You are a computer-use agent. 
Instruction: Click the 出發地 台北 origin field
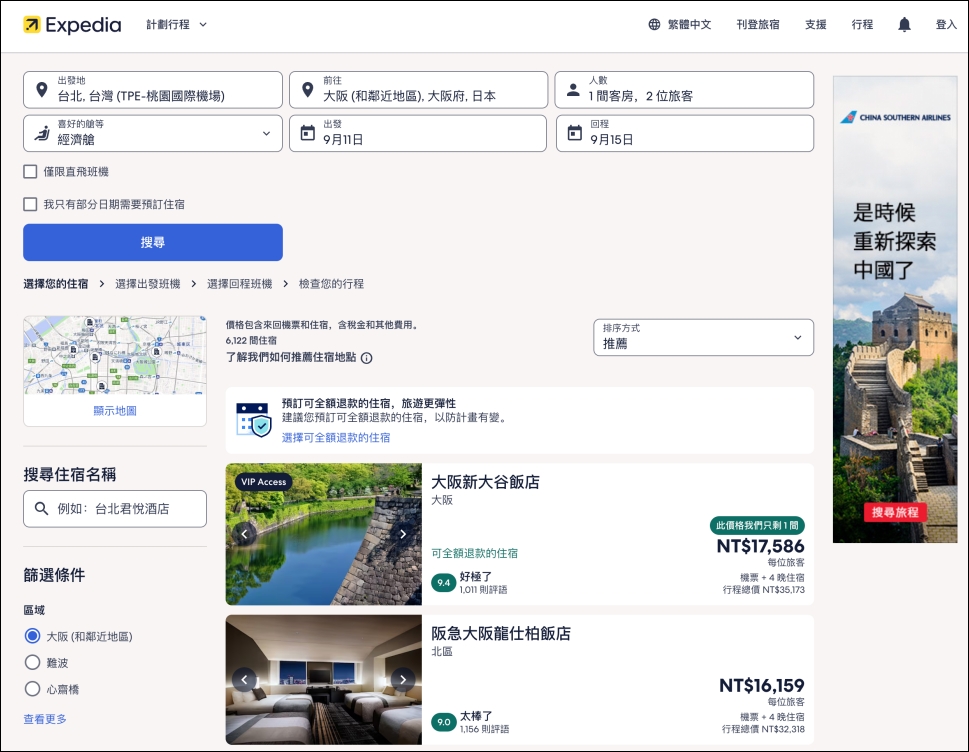(153, 90)
